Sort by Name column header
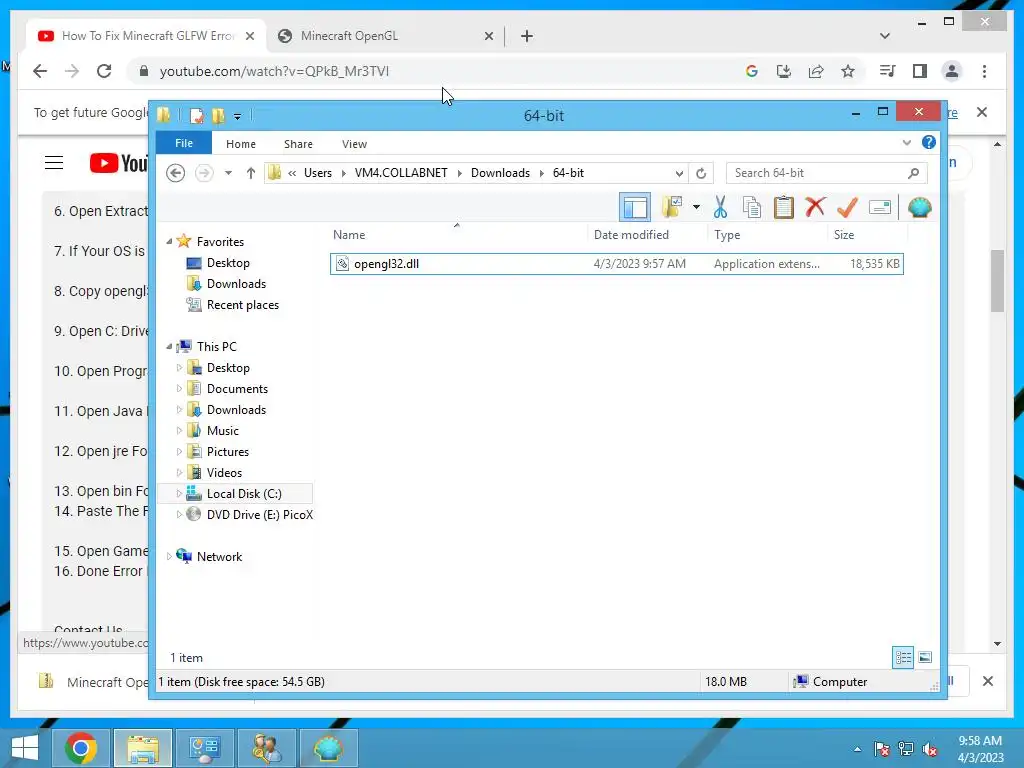 349,234
